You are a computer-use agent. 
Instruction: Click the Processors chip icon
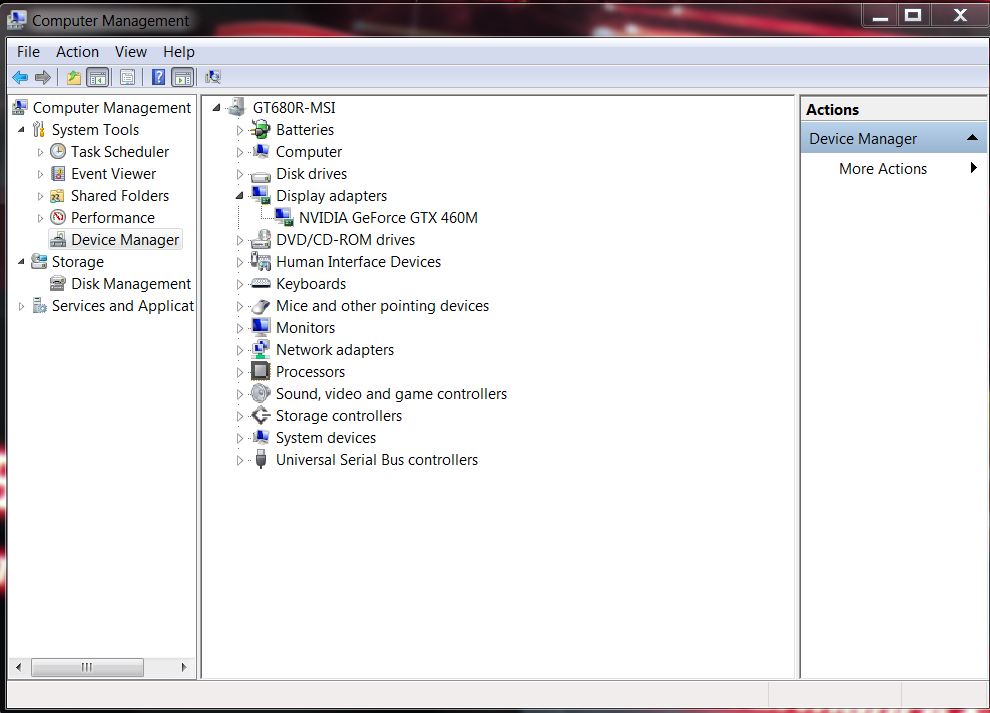coord(260,371)
